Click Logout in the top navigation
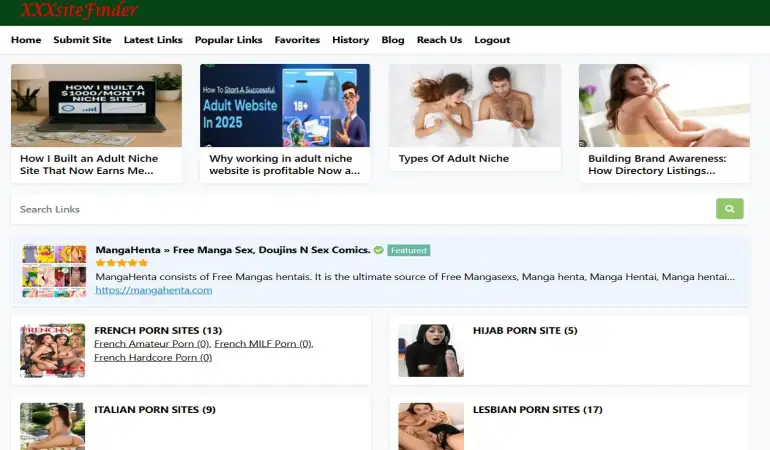Viewport: 770px width, 450px height. pyautogui.click(x=492, y=40)
